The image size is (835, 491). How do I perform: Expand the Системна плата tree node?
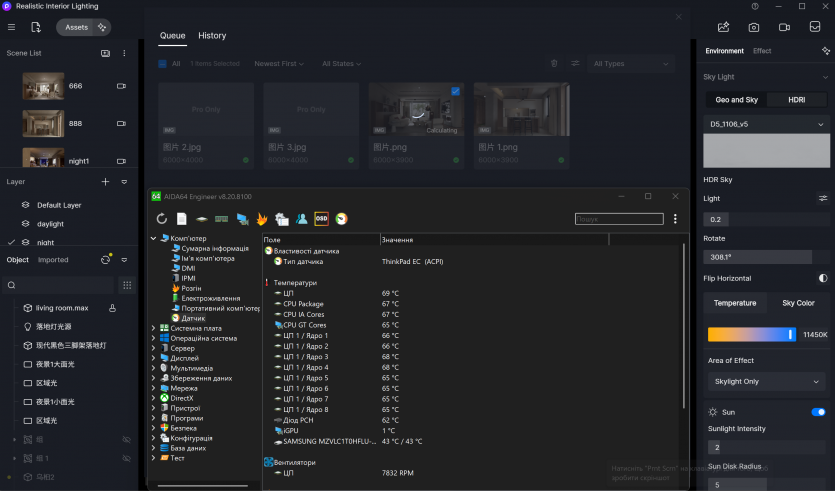coord(153,328)
